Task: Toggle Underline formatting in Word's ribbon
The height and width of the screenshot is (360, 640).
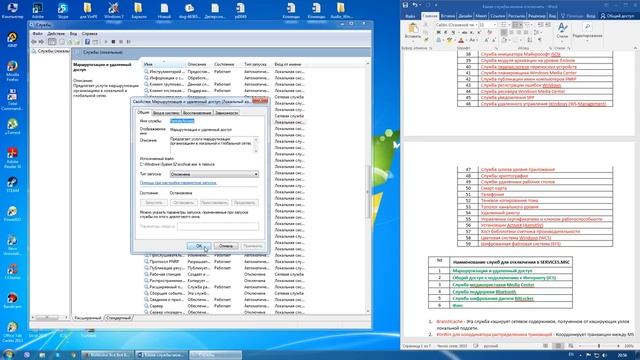Action: click(x=453, y=33)
